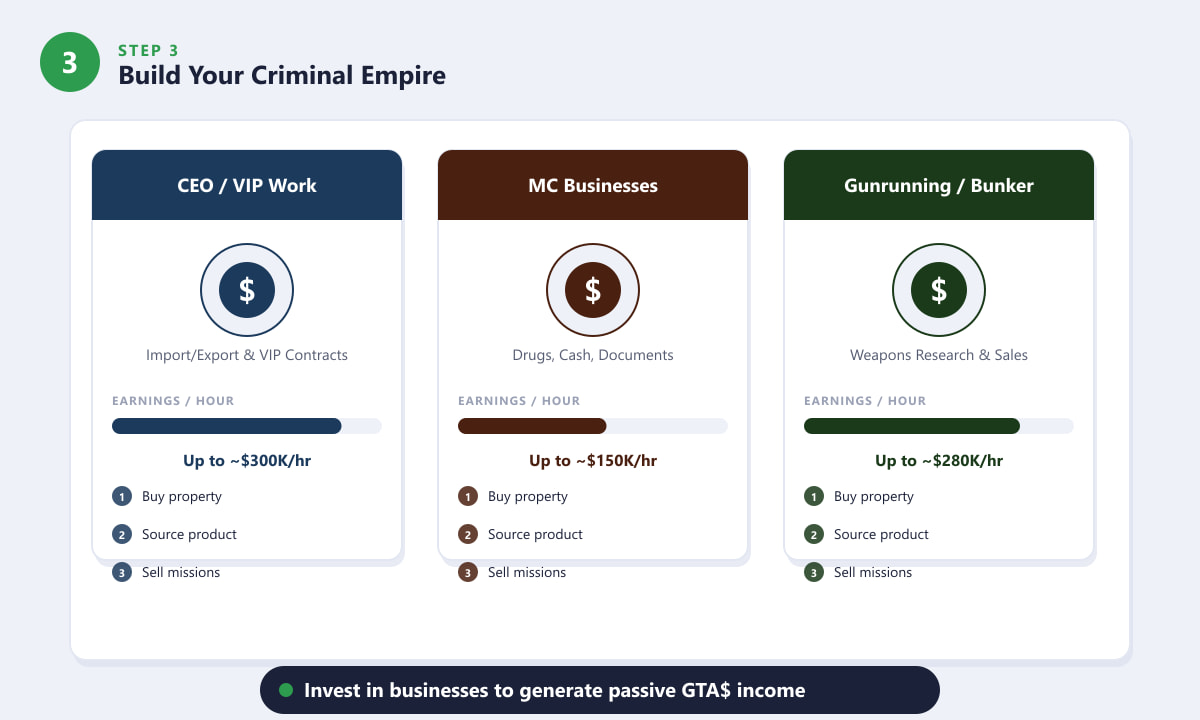
Task: Select the CEO / VIP Work card header
Action: click(247, 185)
